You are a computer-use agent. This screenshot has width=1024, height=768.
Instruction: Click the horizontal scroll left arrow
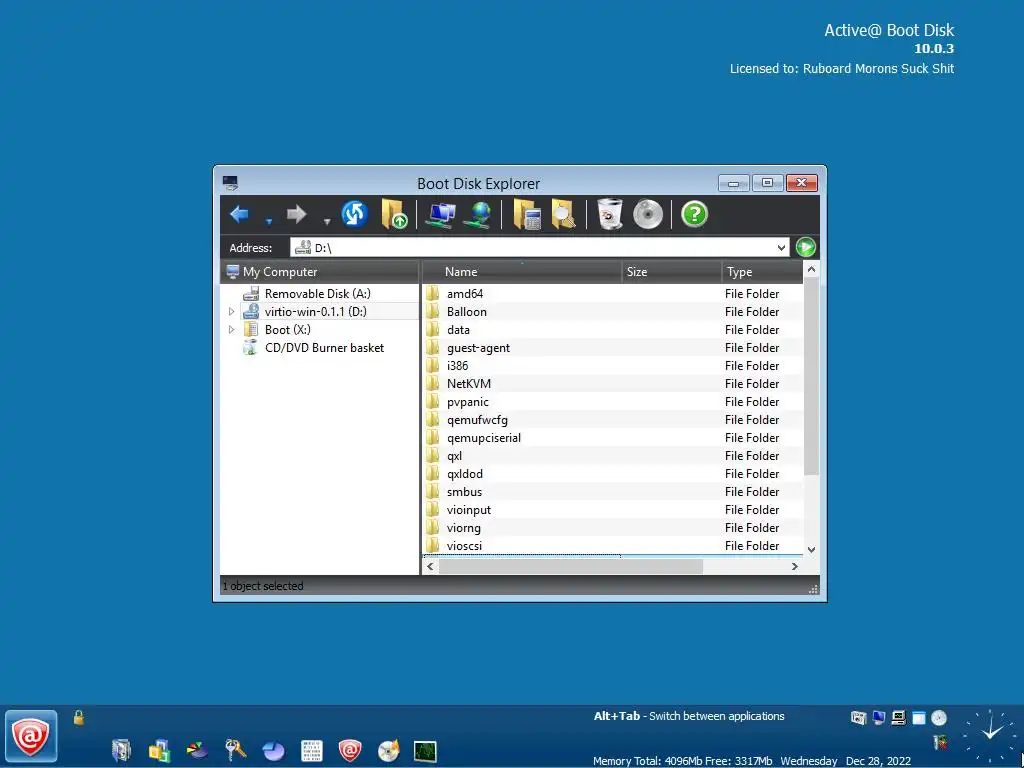430,566
